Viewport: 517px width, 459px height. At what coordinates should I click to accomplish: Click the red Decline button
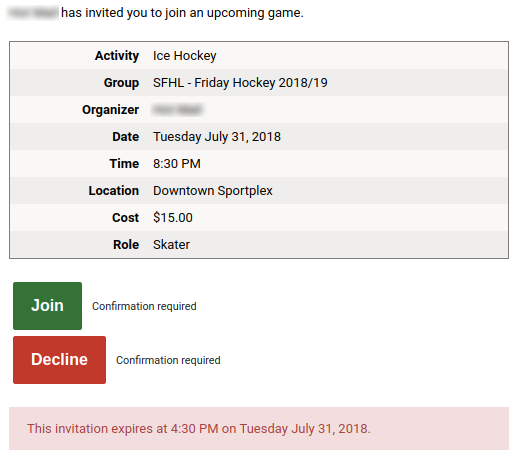click(59, 360)
